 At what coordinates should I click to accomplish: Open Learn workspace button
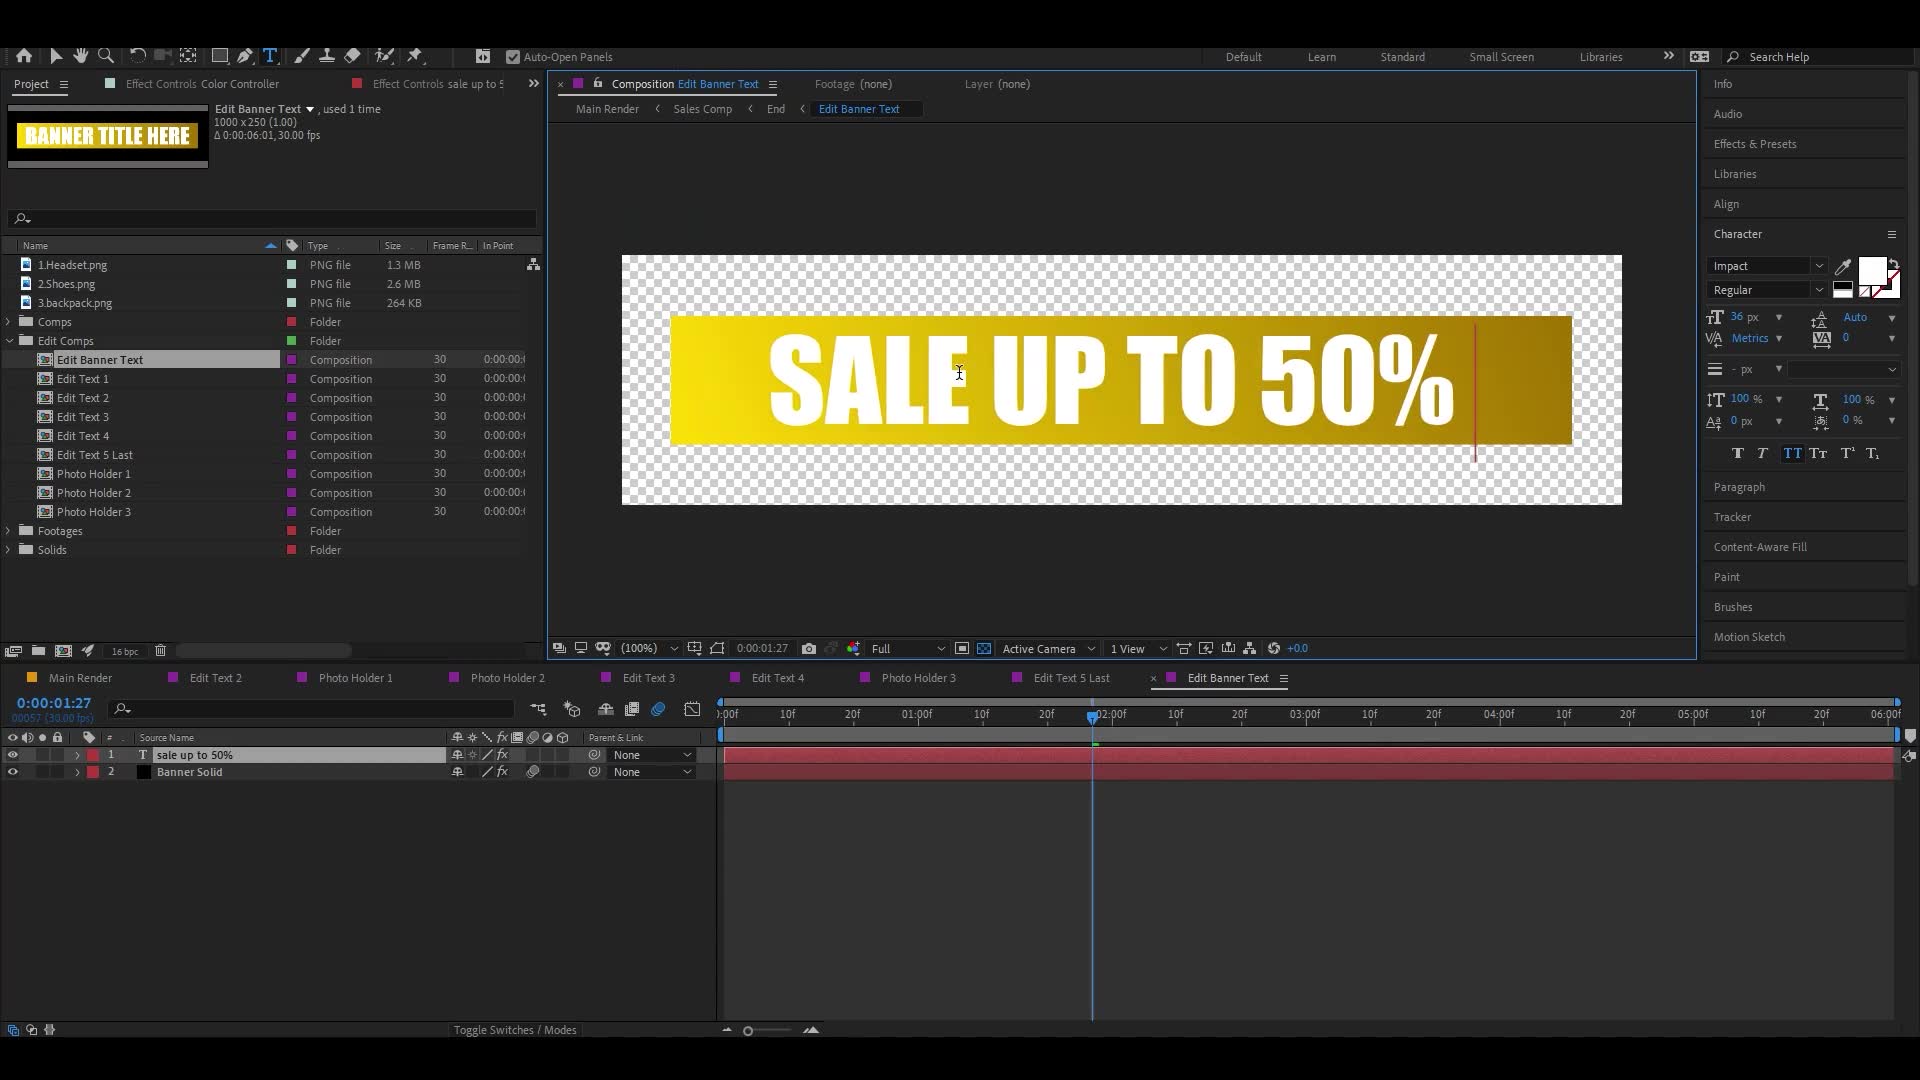click(1321, 55)
